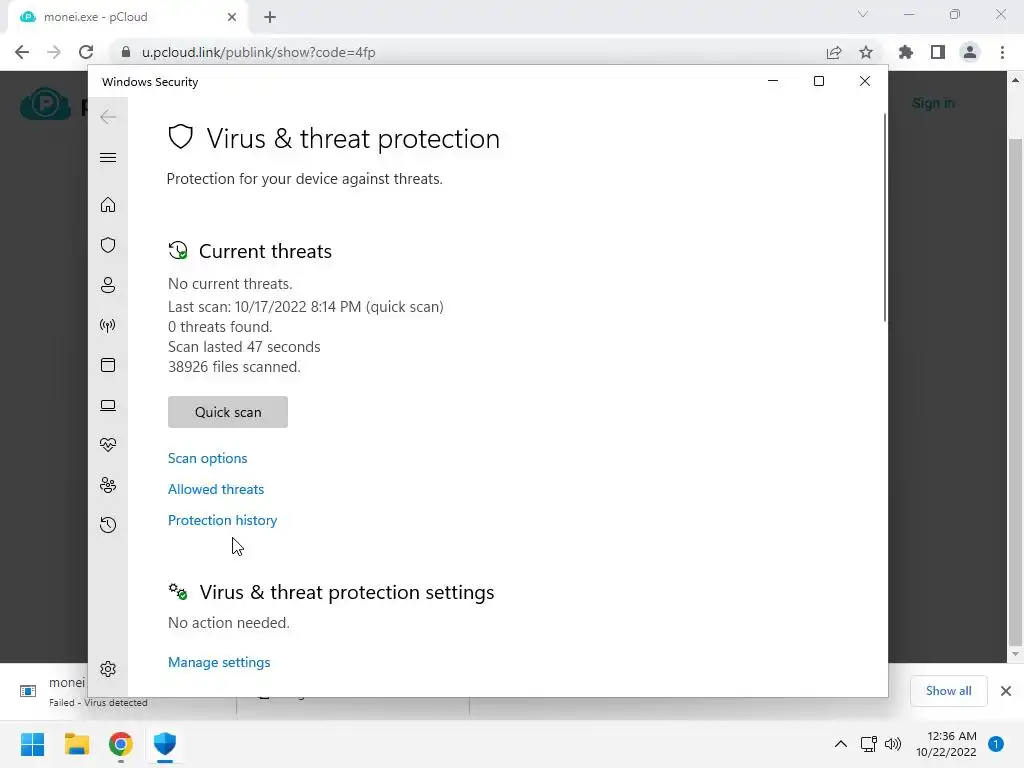This screenshot has height=768, width=1024.
Task: Click the Current threats heading
Action: tap(265, 251)
